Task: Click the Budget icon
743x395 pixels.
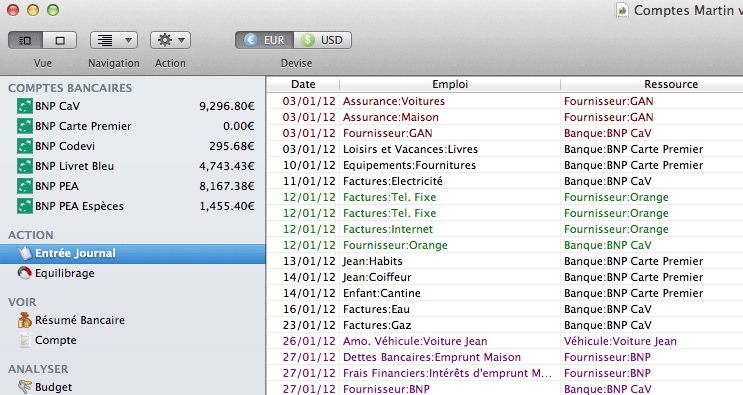Action: click(25, 387)
